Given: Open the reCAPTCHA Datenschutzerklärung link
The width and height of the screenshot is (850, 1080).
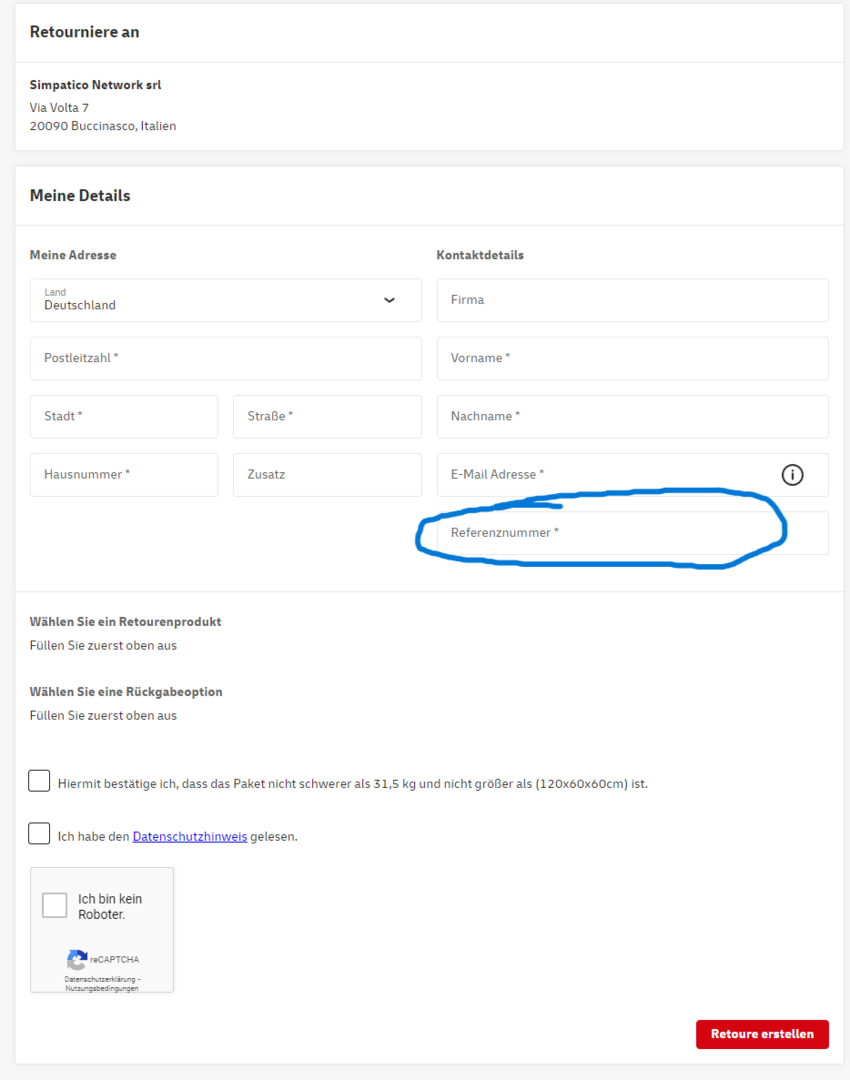Looking at the screenshot, I should (x=100, y=979).
